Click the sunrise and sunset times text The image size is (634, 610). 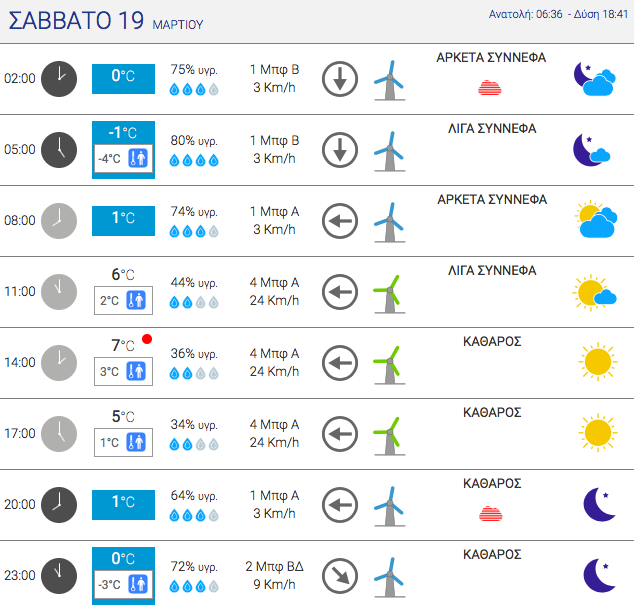(x=558, y=14)
